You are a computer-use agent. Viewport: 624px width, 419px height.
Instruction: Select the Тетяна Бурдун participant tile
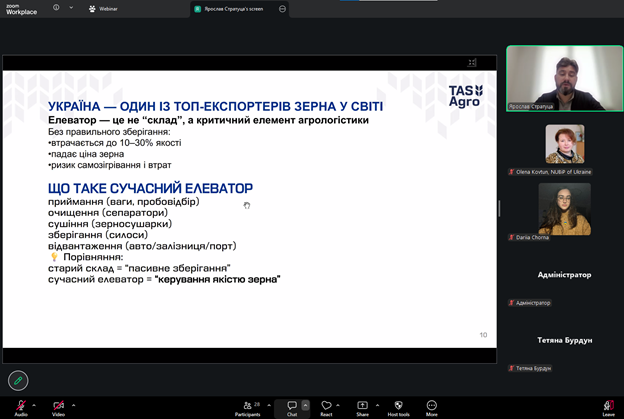(x=564, y=340)
